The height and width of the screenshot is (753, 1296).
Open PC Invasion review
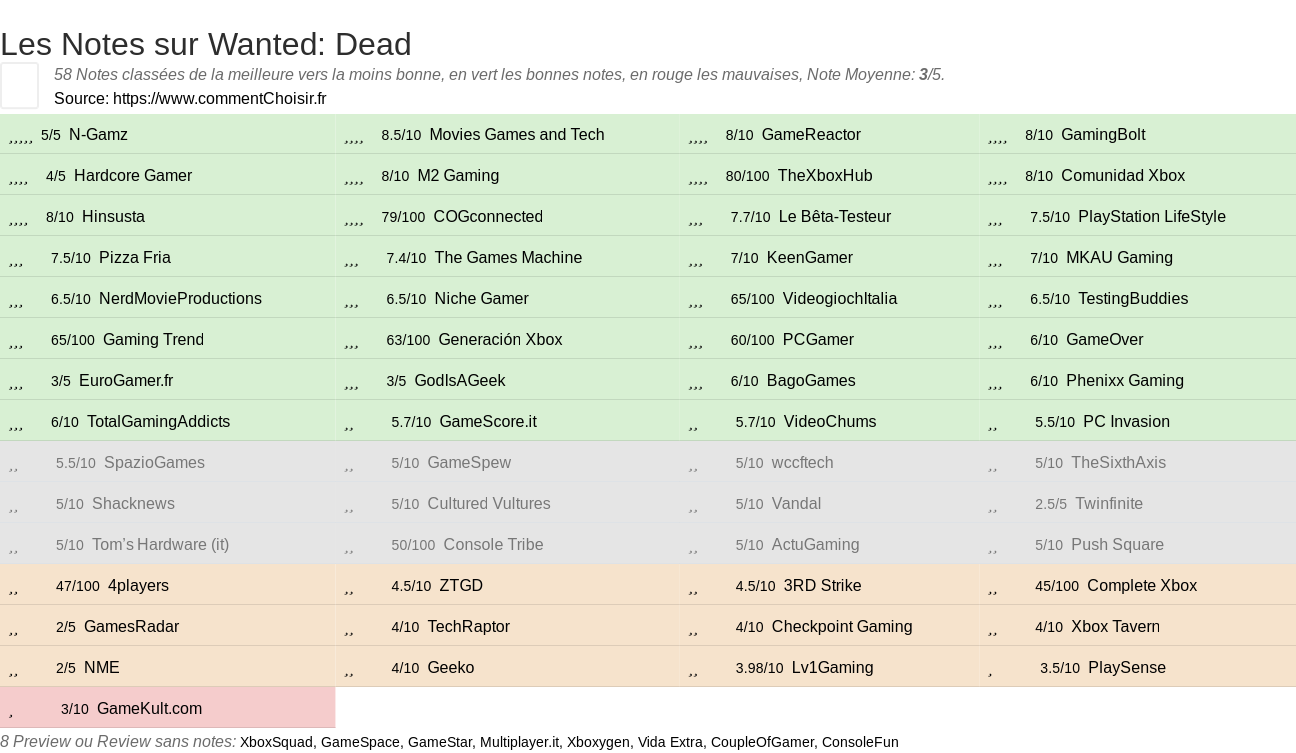(1126, 421)
